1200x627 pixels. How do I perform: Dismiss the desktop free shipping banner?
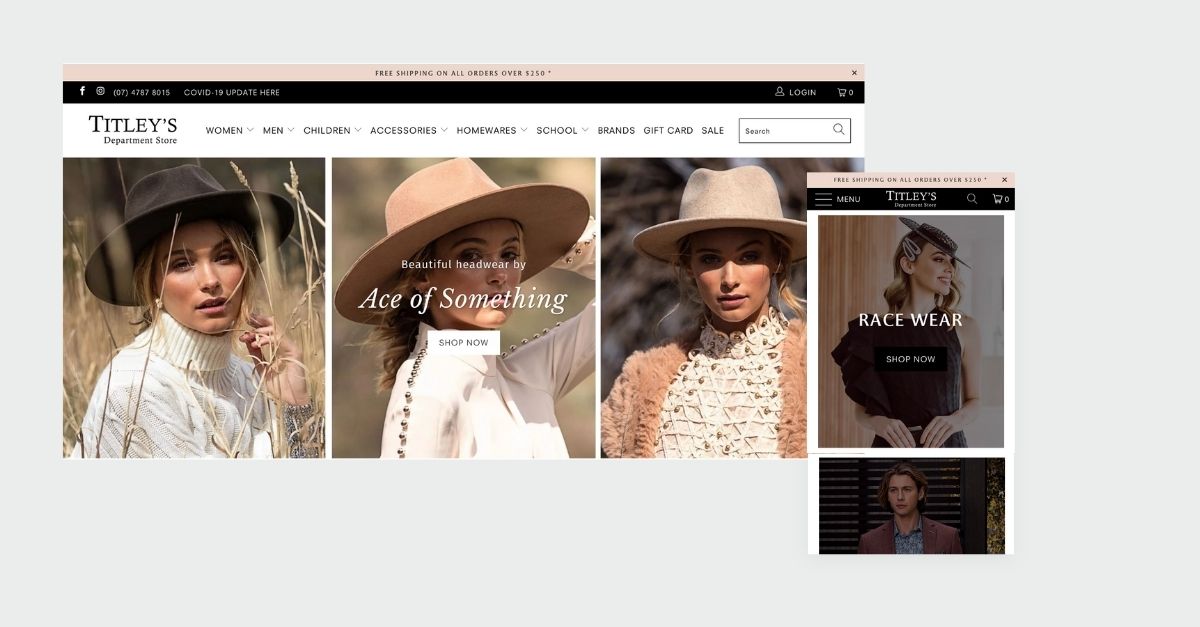tap(854, 72)
